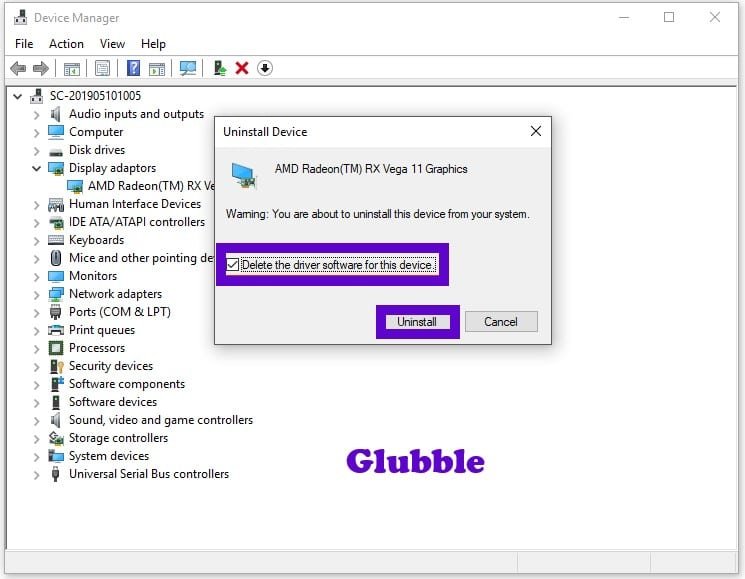
Task: Select the AMD Radeon(TM) RX tree item
Action: (x=151, y=186)
